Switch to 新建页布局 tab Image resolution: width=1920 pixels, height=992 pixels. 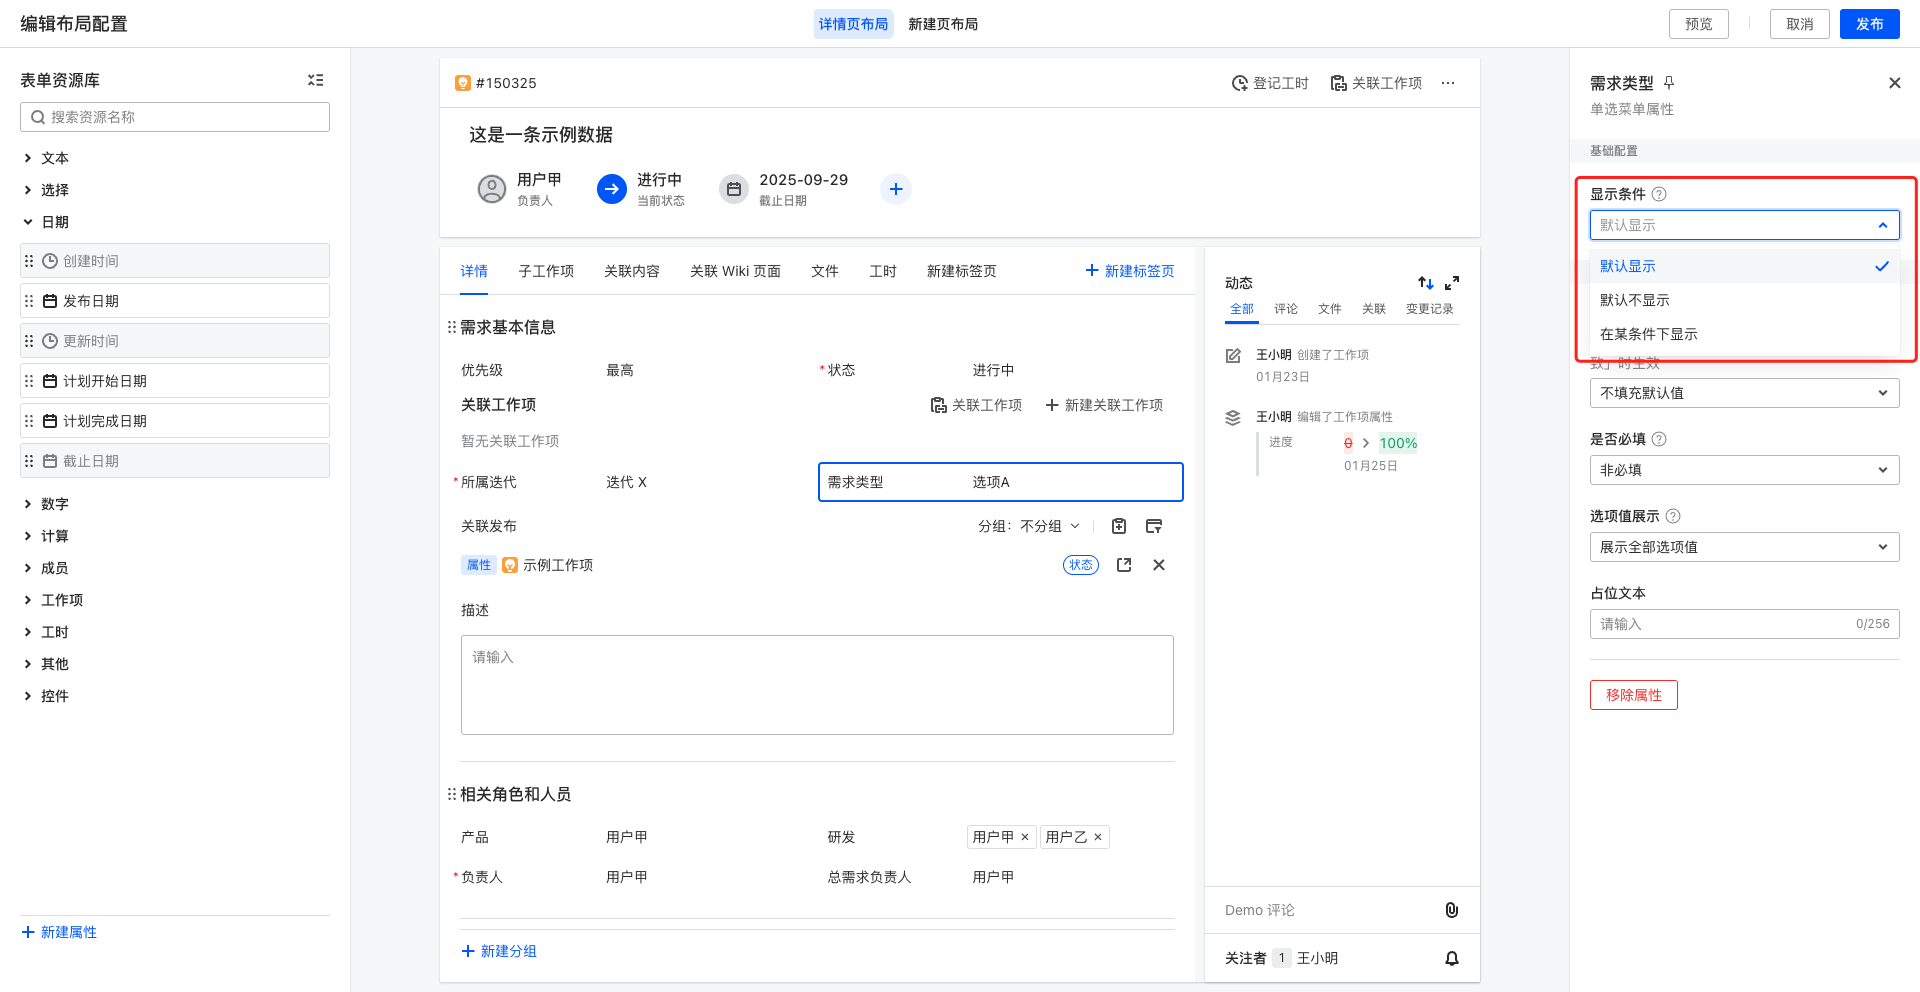(943, 24)
